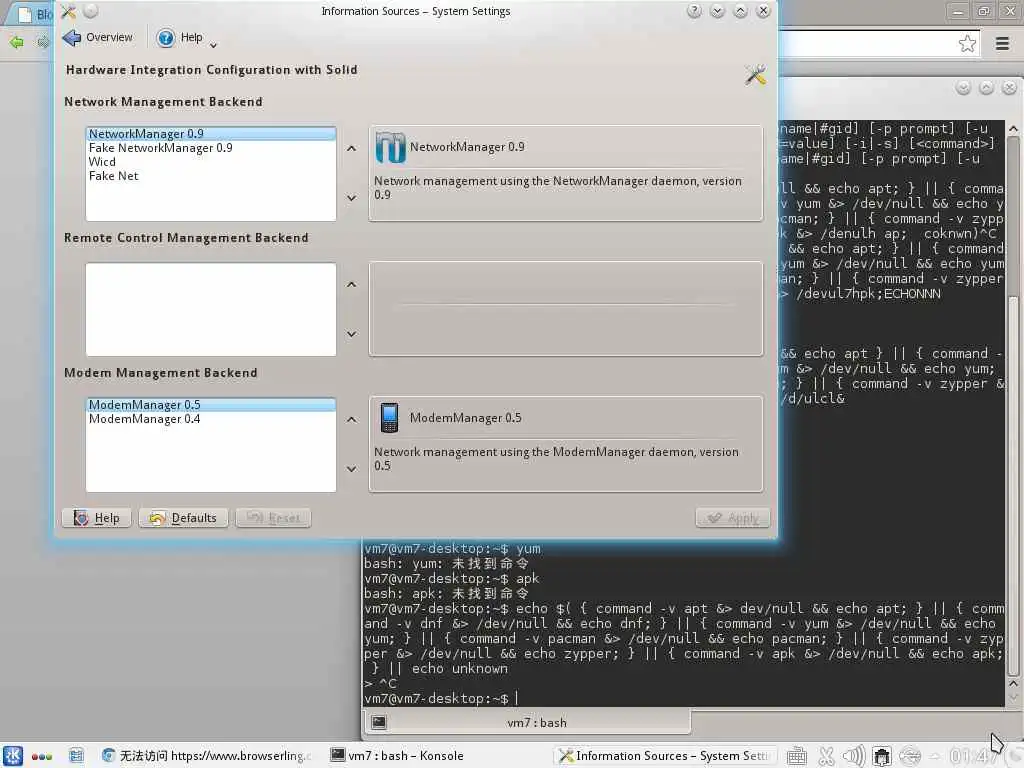The width and height of the screenshot is (1024, 768).
Task: Click the terminal icon on the Konsole tab bar
Action: pos(379,722)
